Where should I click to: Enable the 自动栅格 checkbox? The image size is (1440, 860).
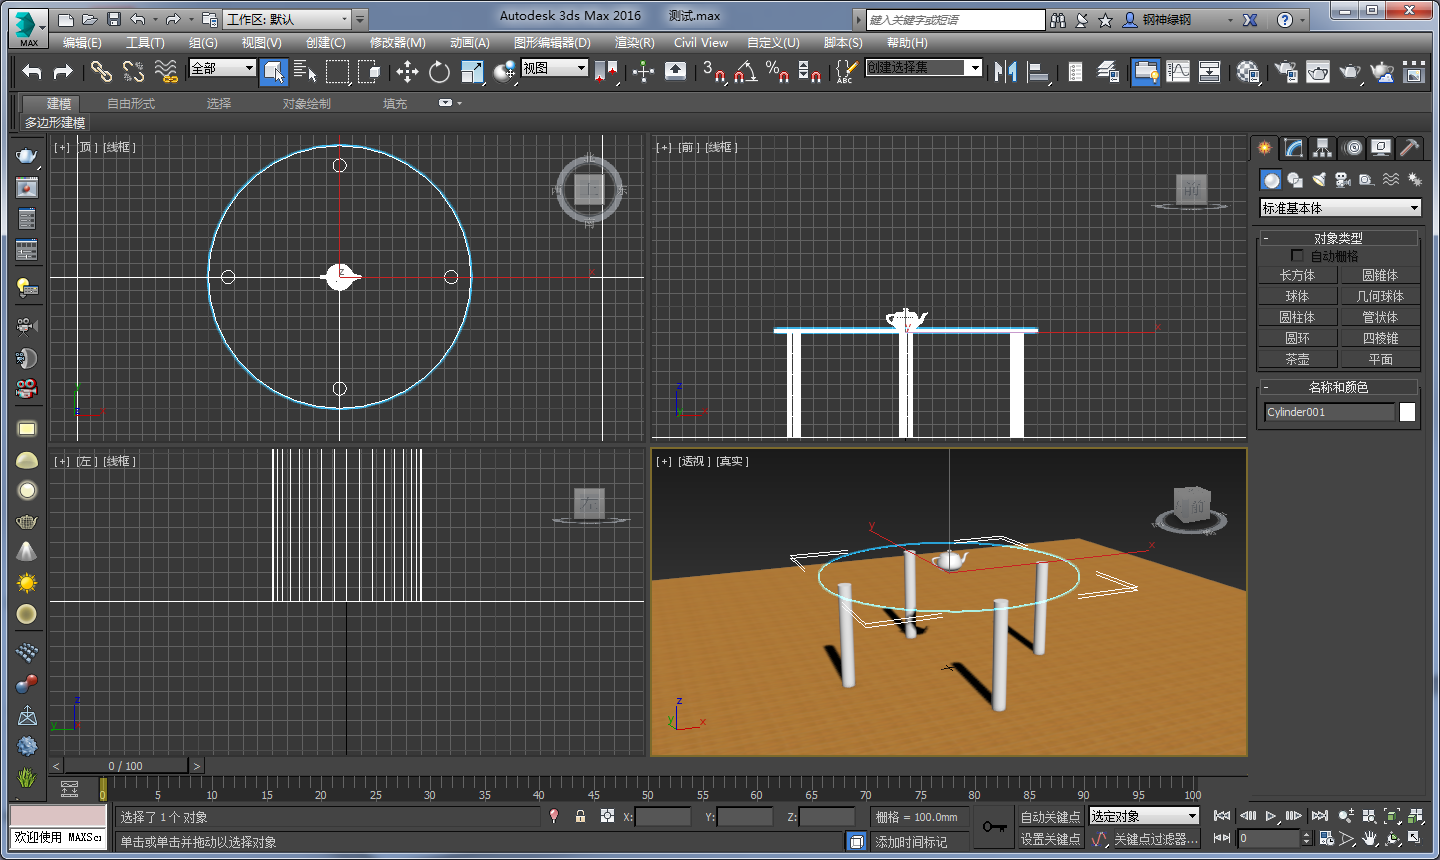(x=1297, y=256)
